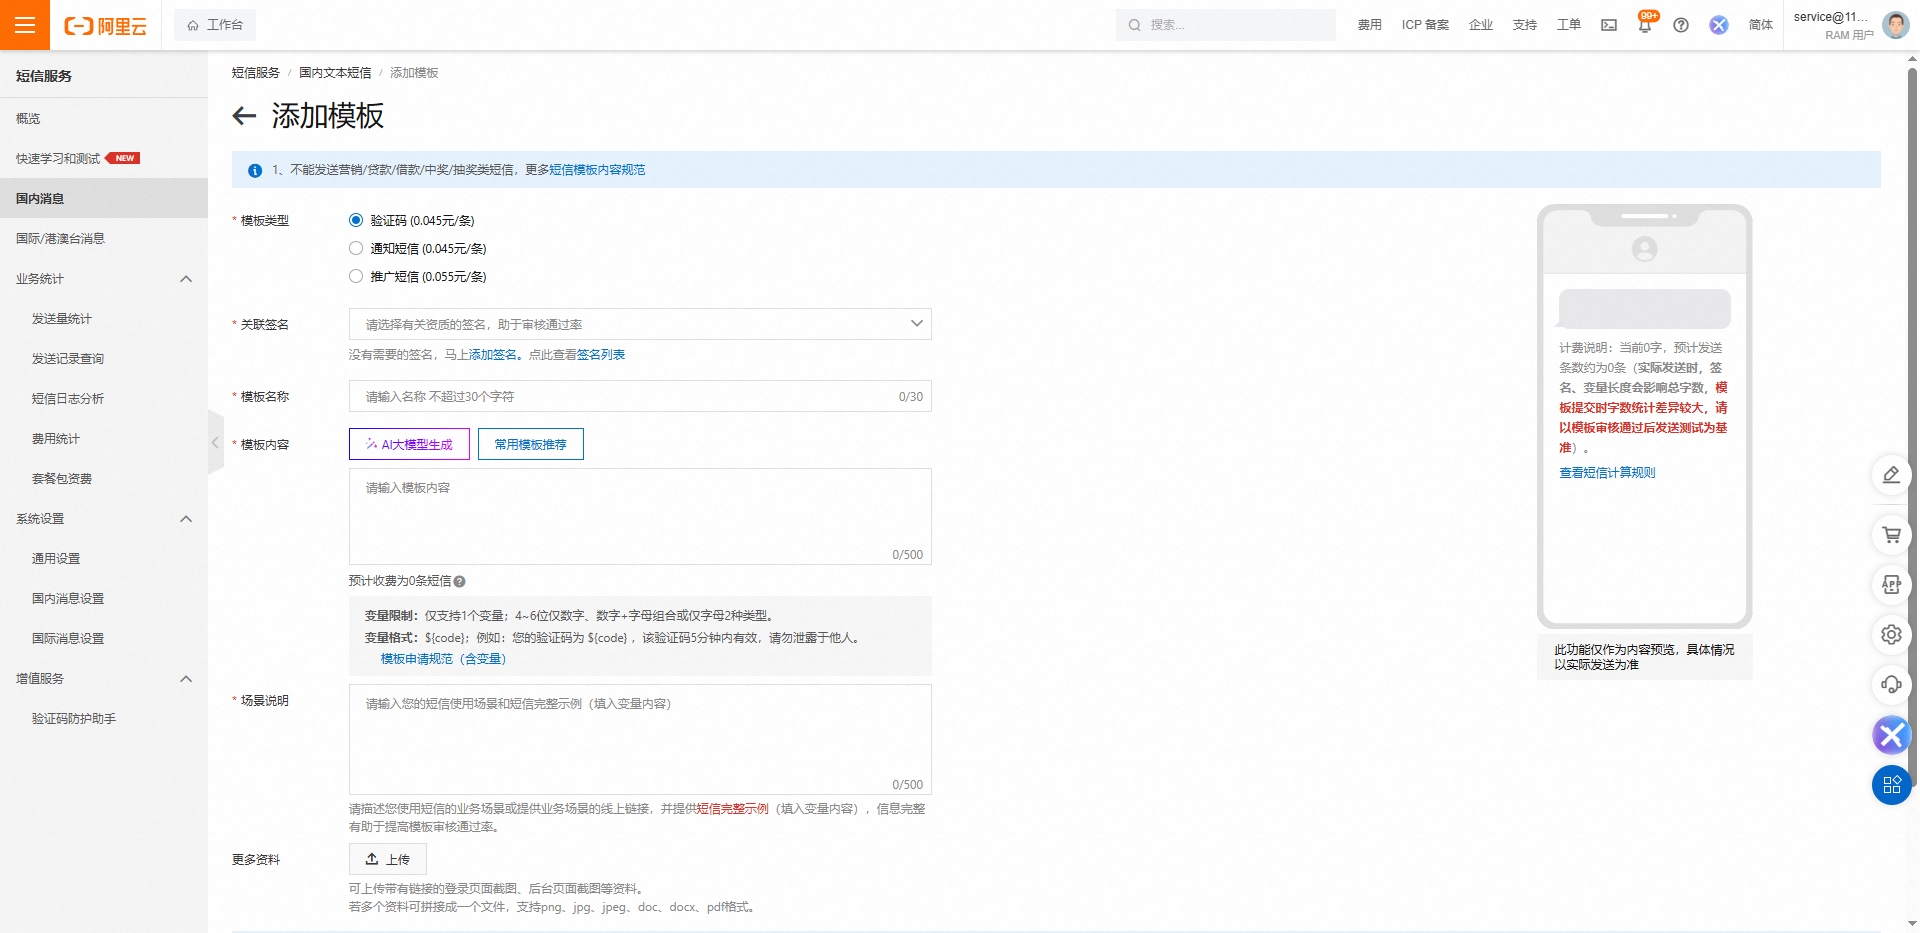Screen dimensions: 1920x933
Task: Click the AI大模型生成 button
Action: (x=408, y=444)
